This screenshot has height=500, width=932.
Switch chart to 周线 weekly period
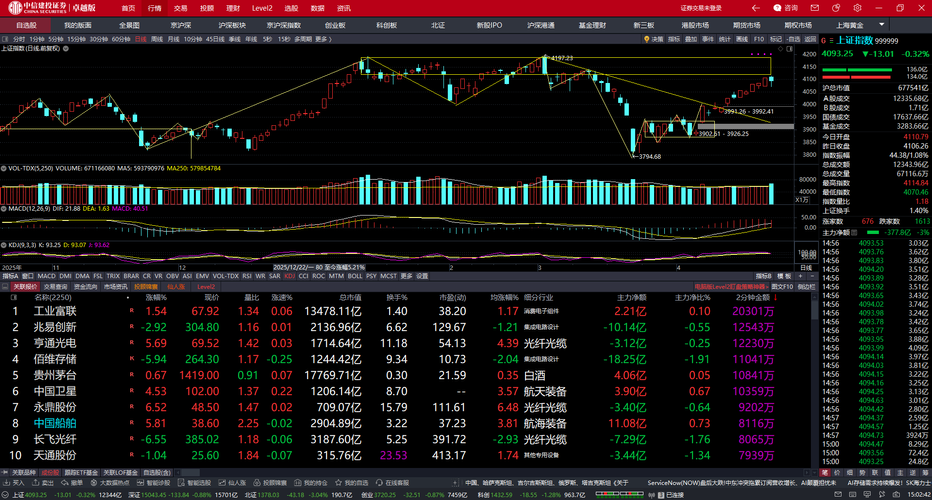157,39
